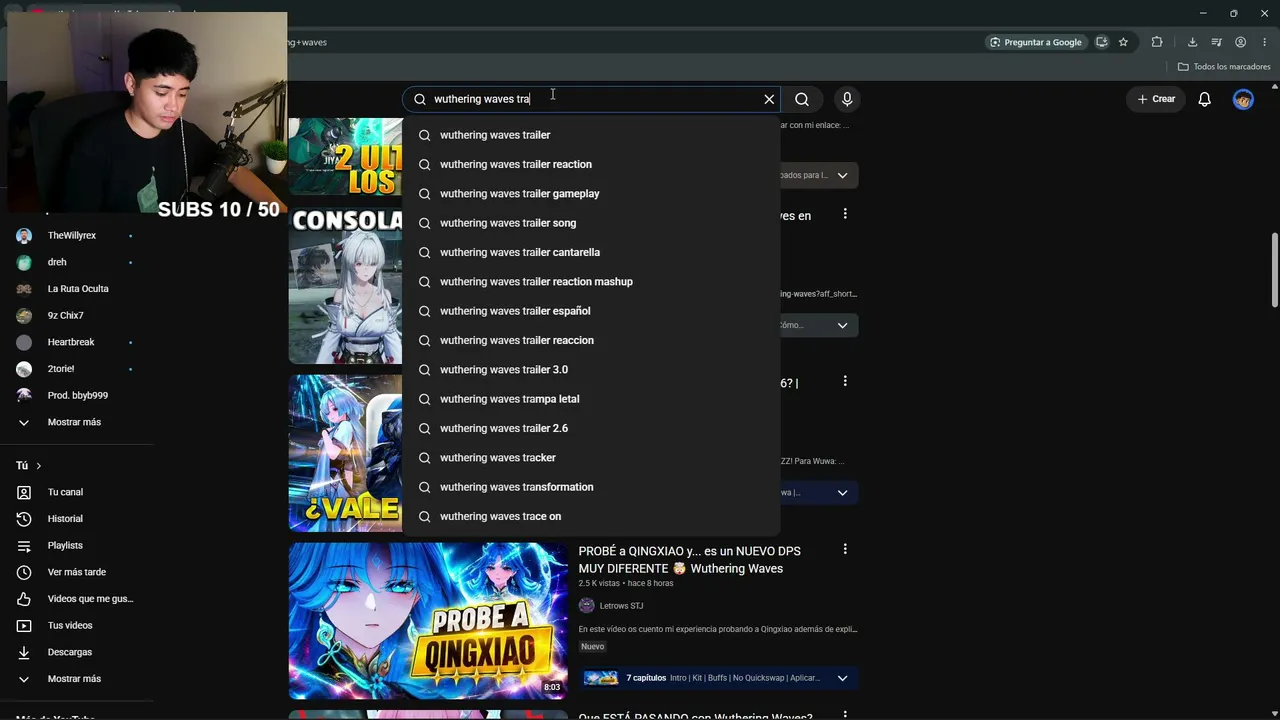This screenshot has width=1280, height=720.
Task: Open the ¿VALE video thumbnail
Action: click(x=346, y=453)
